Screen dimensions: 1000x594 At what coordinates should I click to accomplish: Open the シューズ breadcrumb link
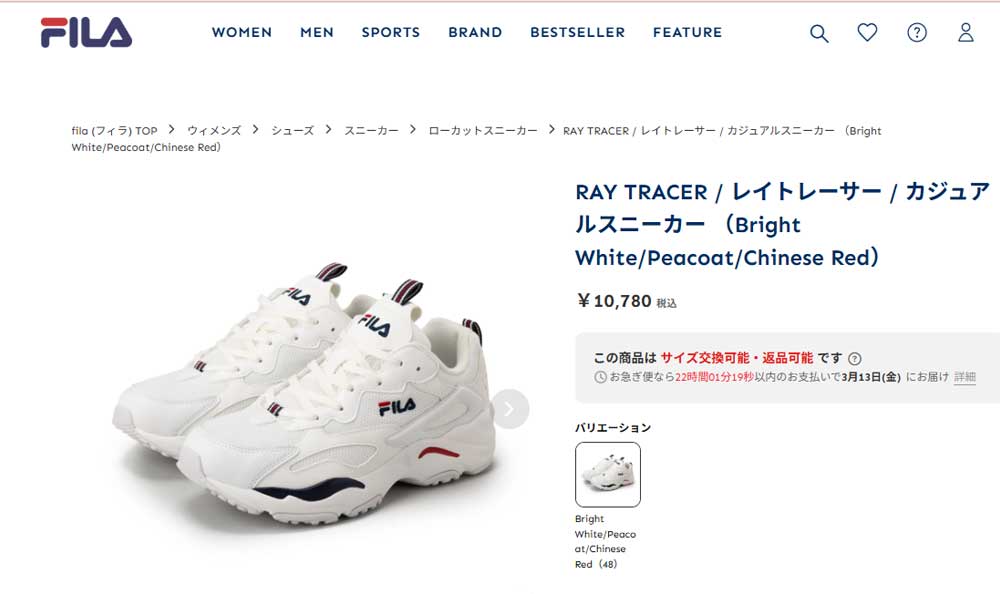[x=293, y=131]
